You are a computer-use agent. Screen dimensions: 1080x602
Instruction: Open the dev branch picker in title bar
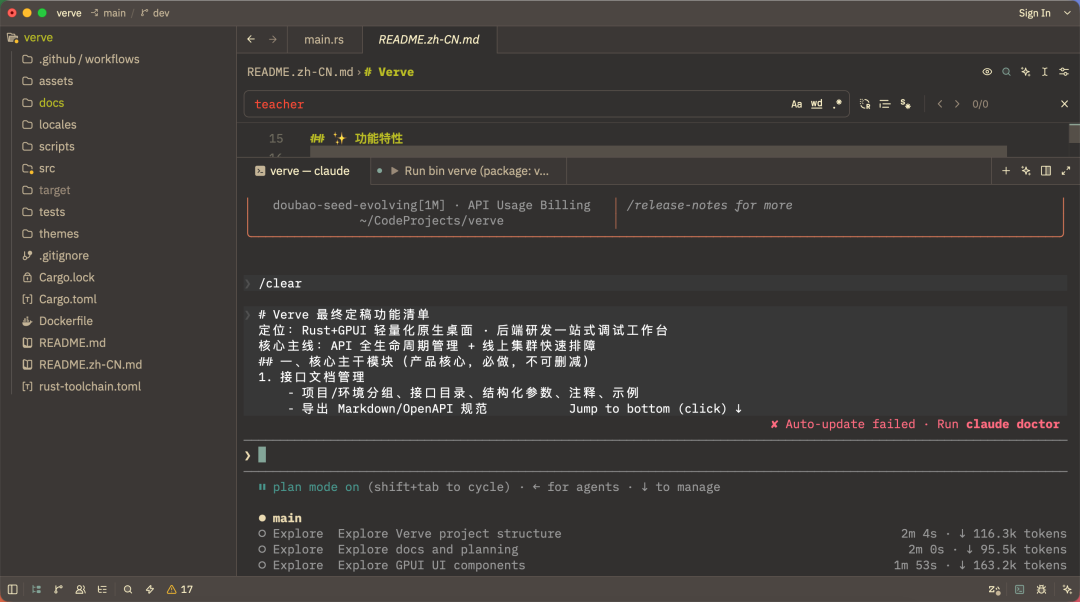[x=155, y=13]
